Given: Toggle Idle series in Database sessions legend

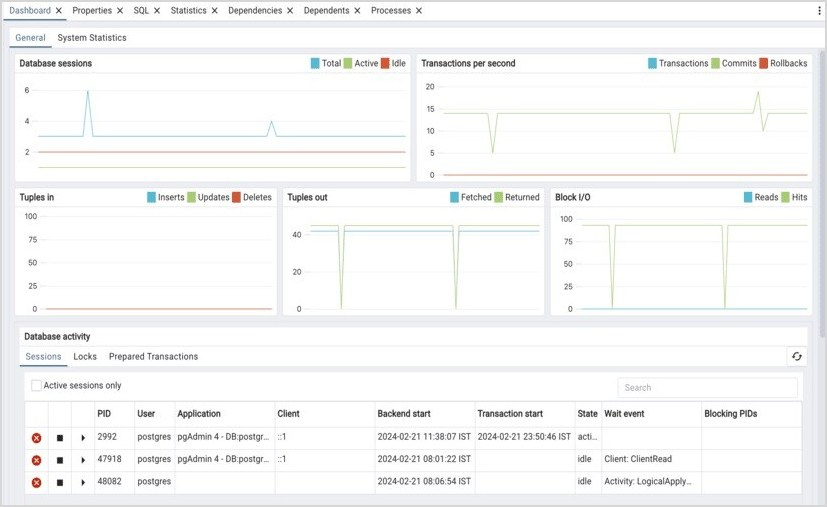Looking at the screenshot, I should 393,63.
